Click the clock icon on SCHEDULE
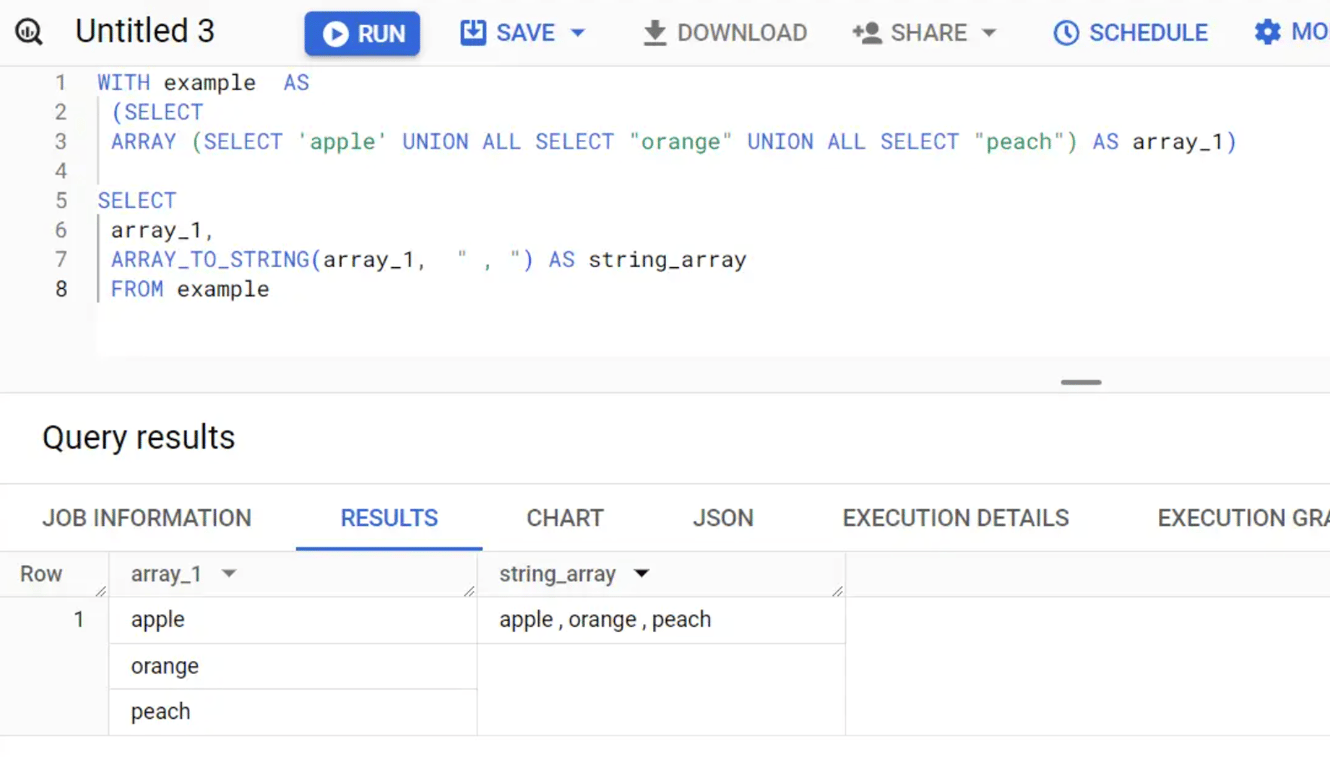 pyautogui.click(x=1066, y=33)
